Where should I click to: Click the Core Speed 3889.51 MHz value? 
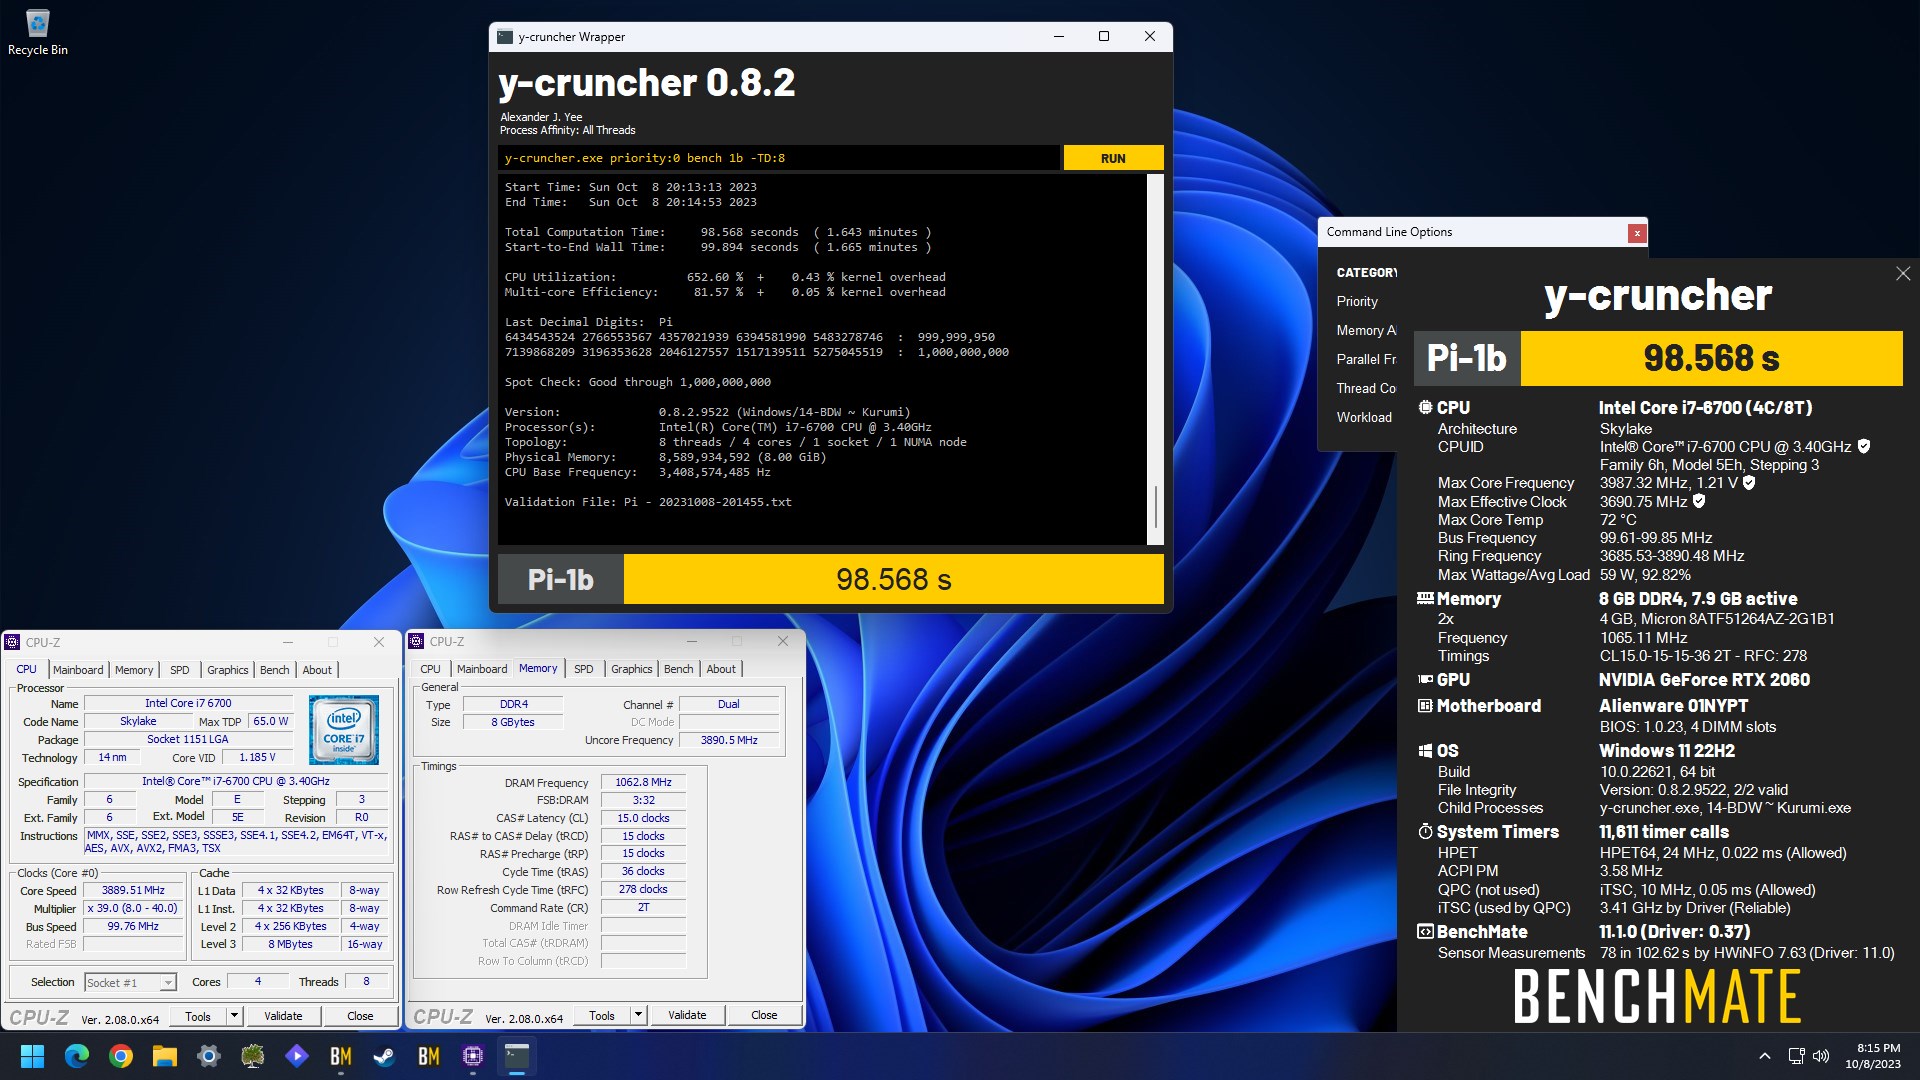click(133, 891)
